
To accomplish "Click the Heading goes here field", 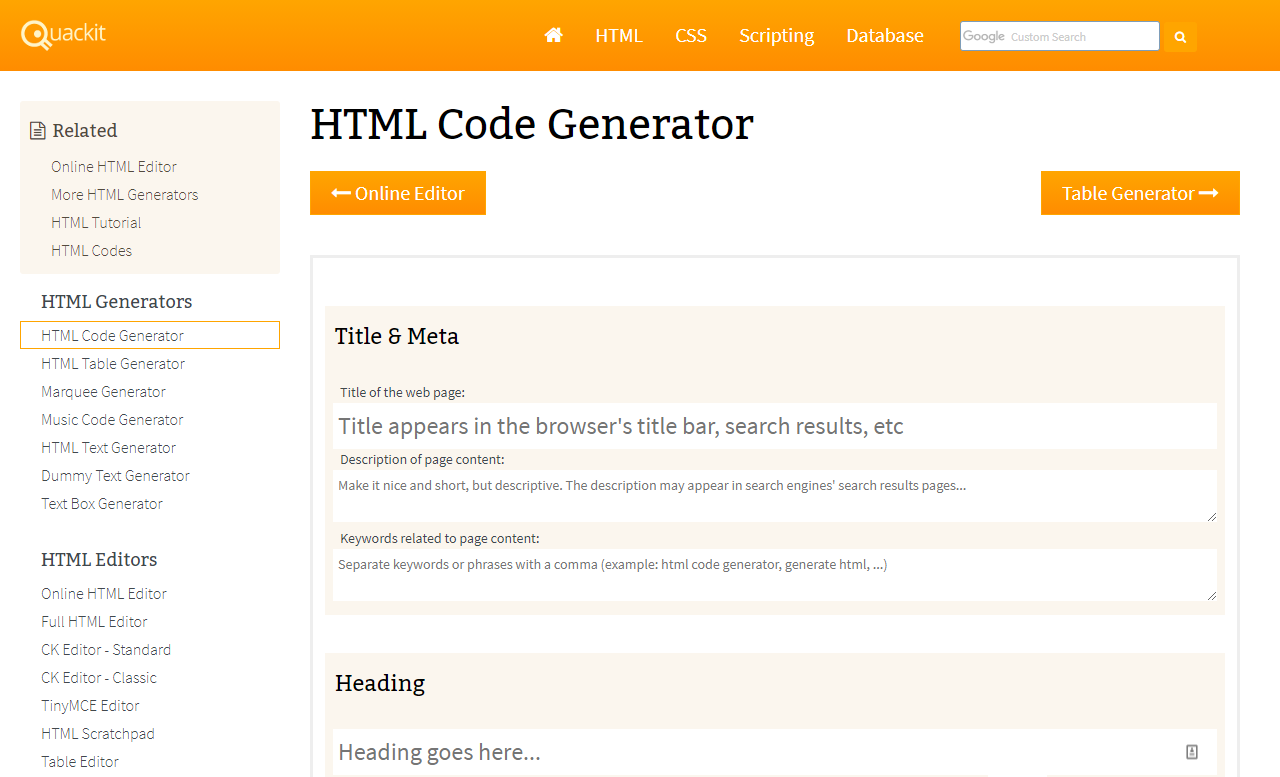I will (775, 752).
